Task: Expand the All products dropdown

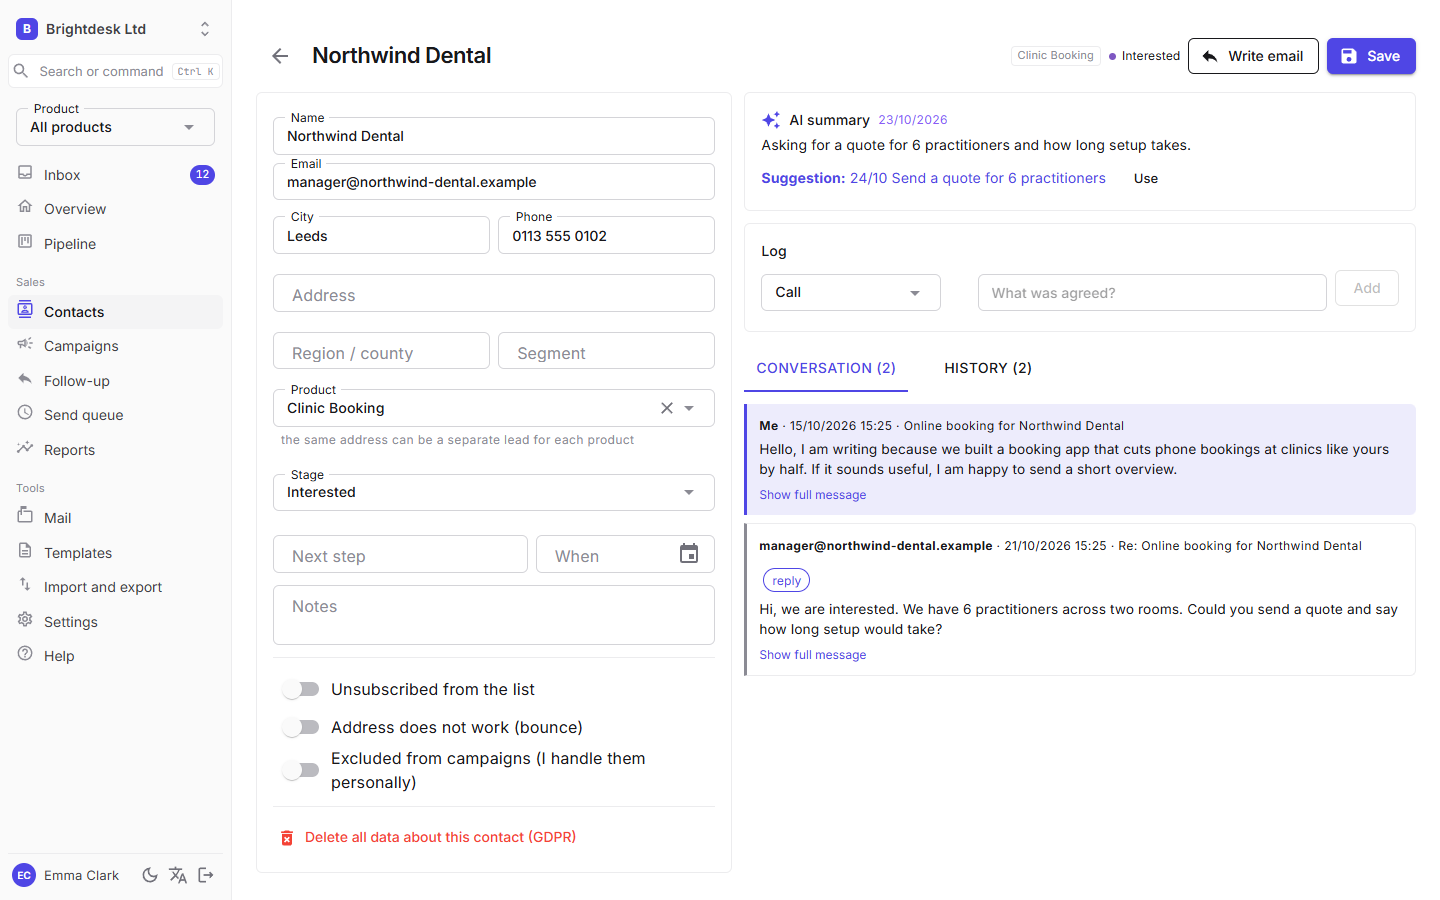Action: 116,127
